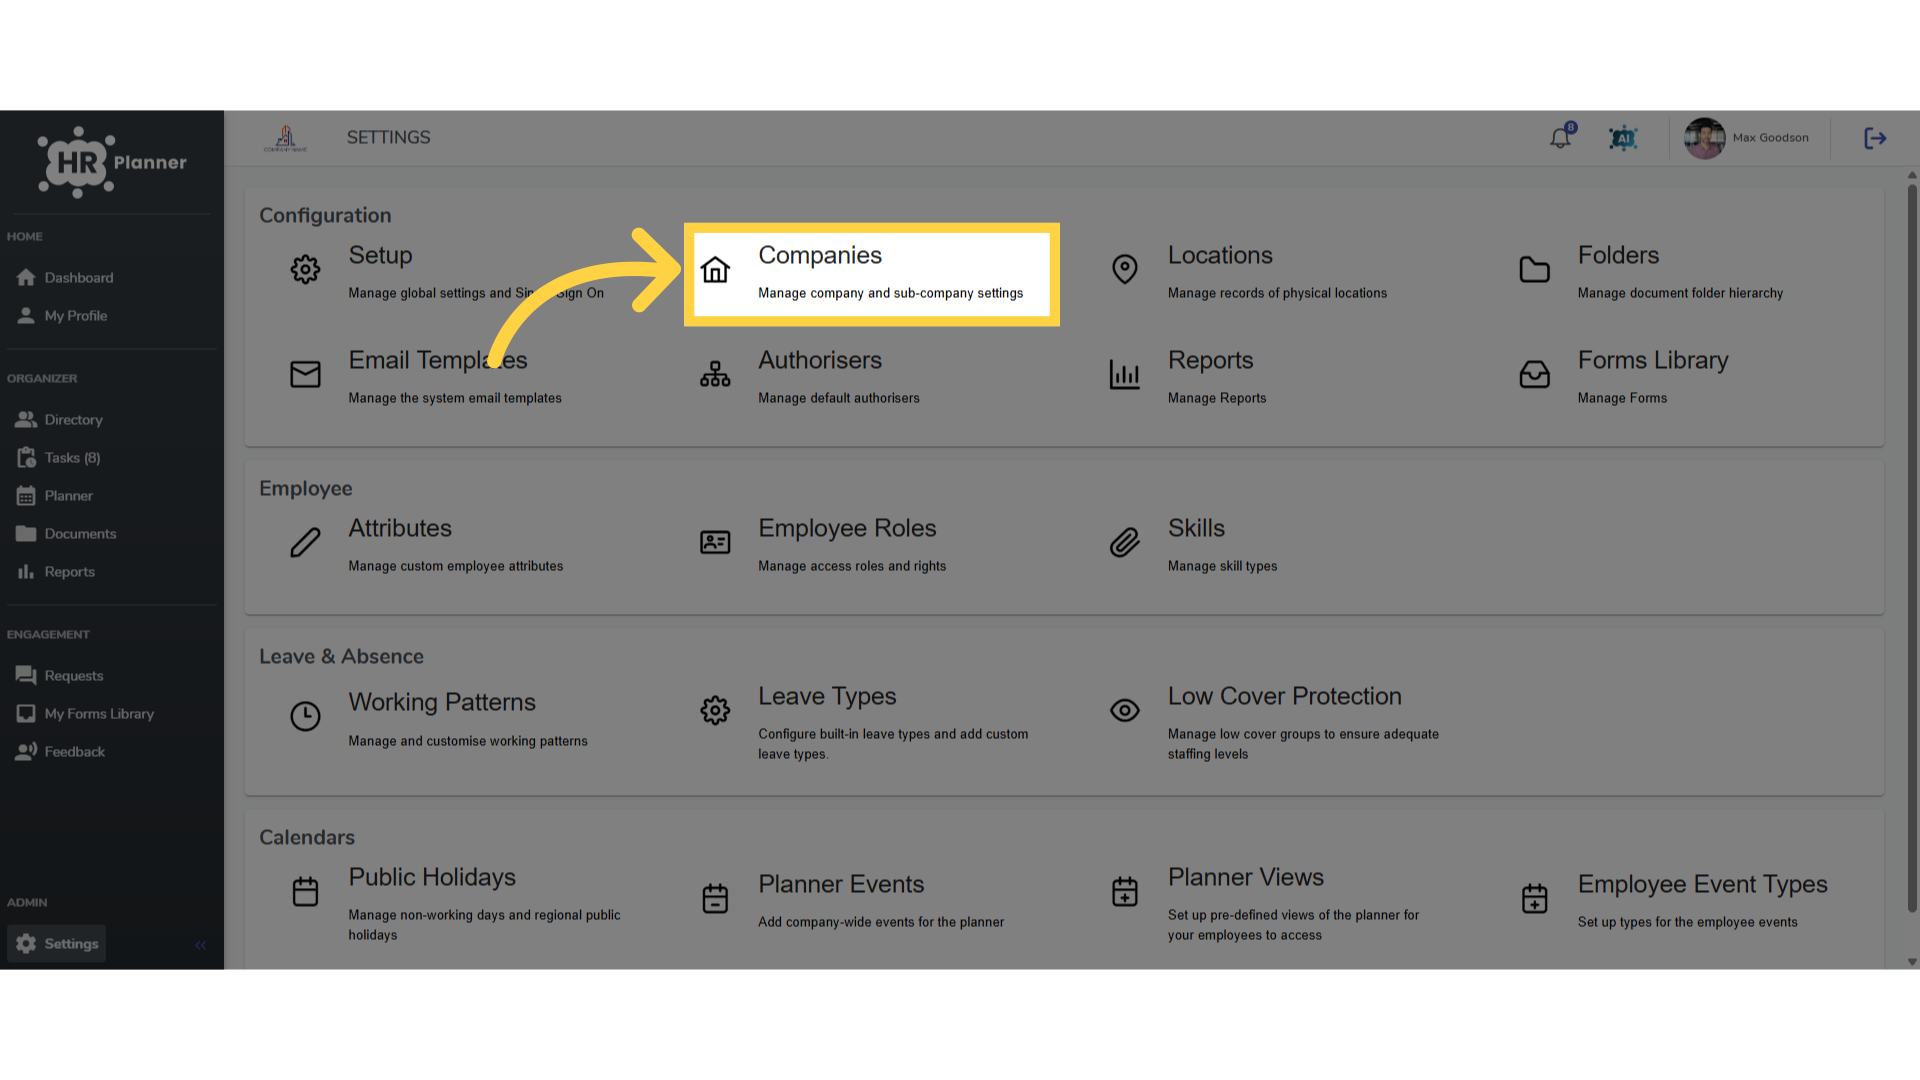The image size is (1920, 1080).
Task: Click the page vertical scrollbar
Action: pyautogui.click(x=1912, y=548)
